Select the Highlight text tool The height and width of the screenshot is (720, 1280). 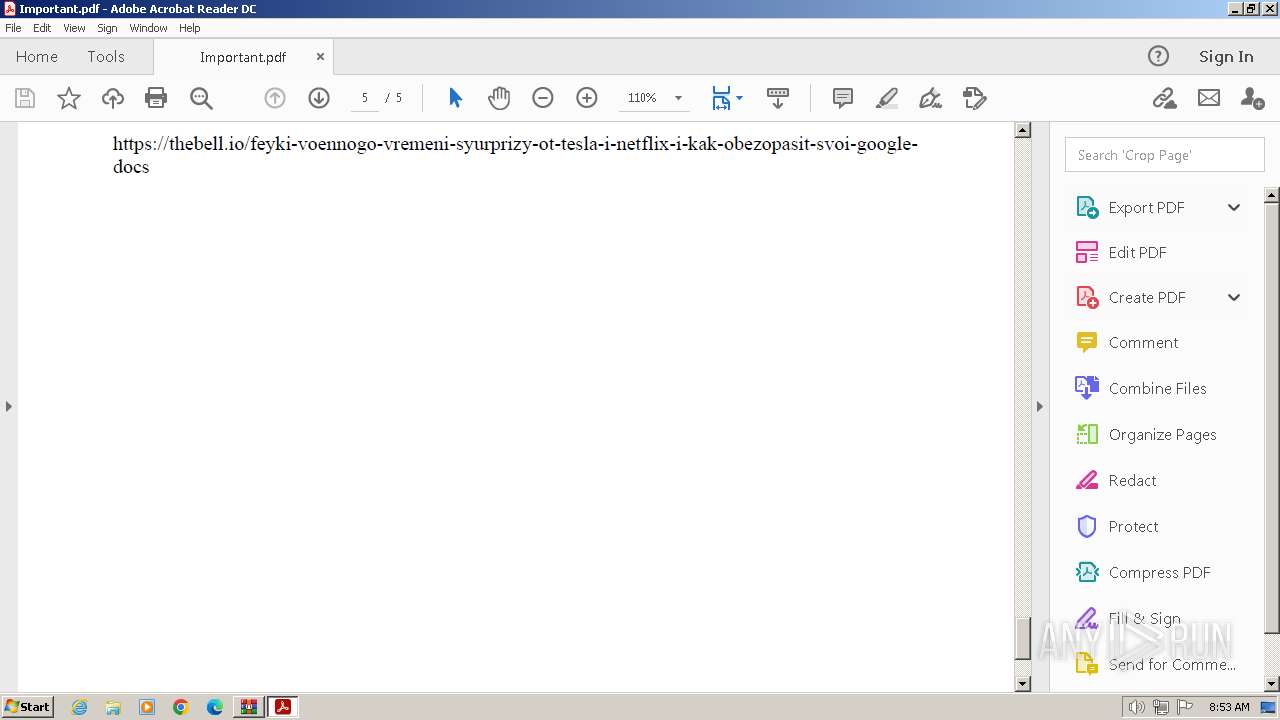coord(887,98)
